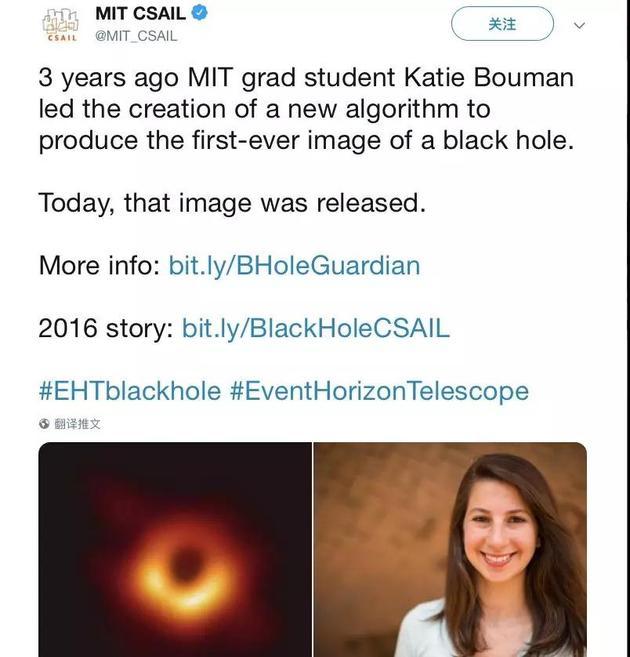The width and height of the screenshot is (630, 657).
Task: Click the blue verified badge
Action: [199, 13]
